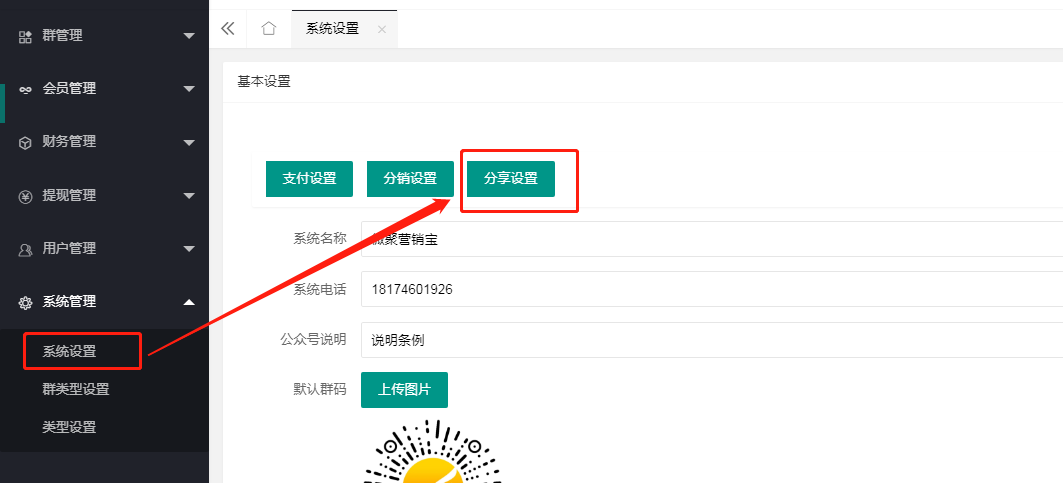Image resolution: width=1063 pixels, height=483 pixels.
Task: Expand 提现管理 dropdown arrow
Action: pos(189,196)
